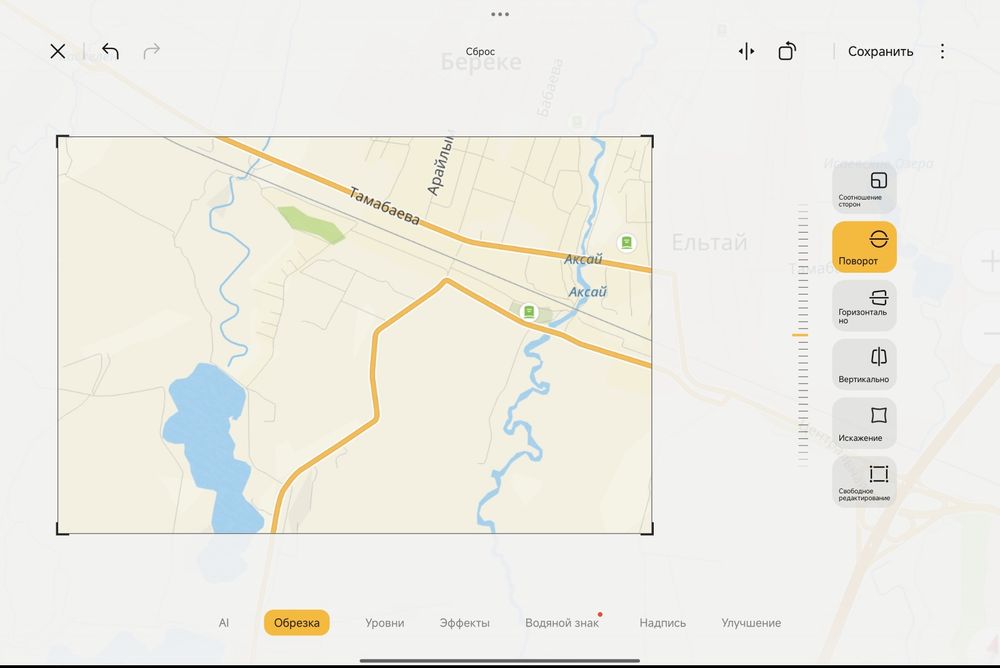1000x668 pixels.
Task: Select the Обрезка crop tab
Action: pos(297,623)
